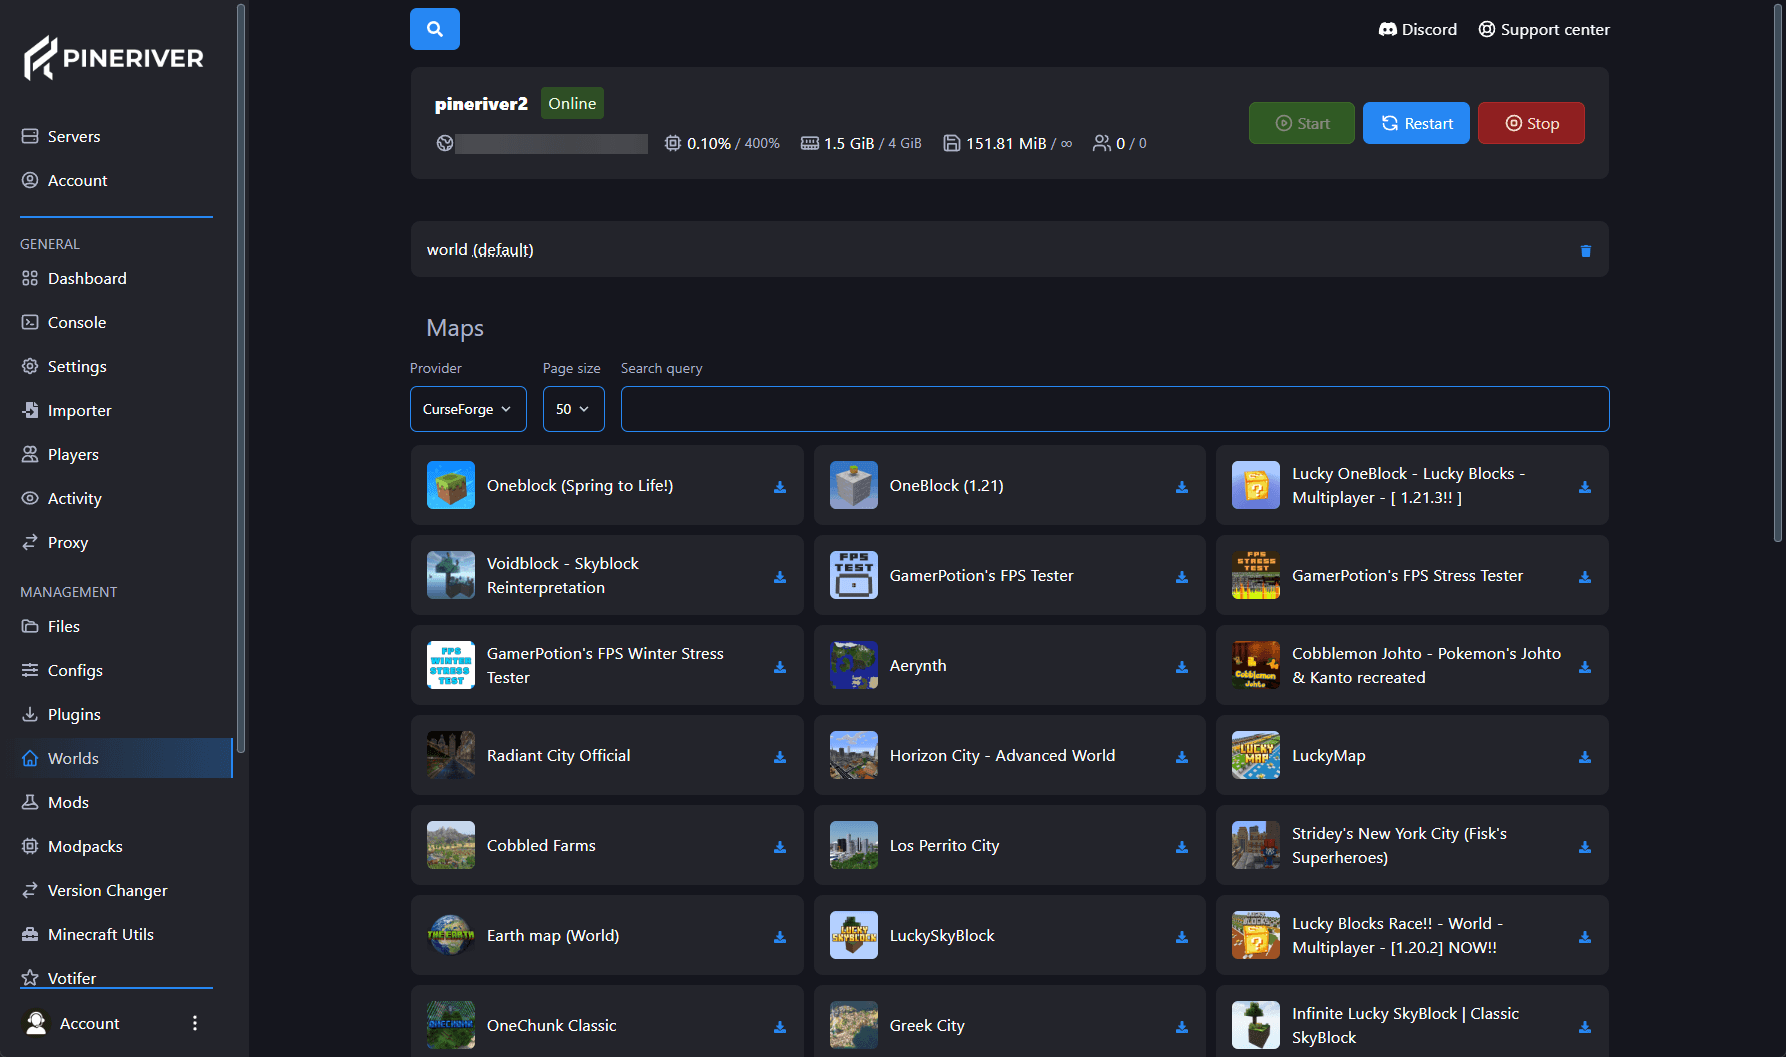Select the Worlds sidebar item
Screen dimensions: 1786x1057
tap(124, 758)
